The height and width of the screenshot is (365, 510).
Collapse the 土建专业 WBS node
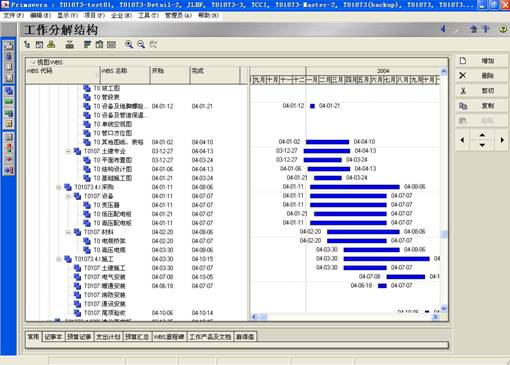(x=68, y=151)
